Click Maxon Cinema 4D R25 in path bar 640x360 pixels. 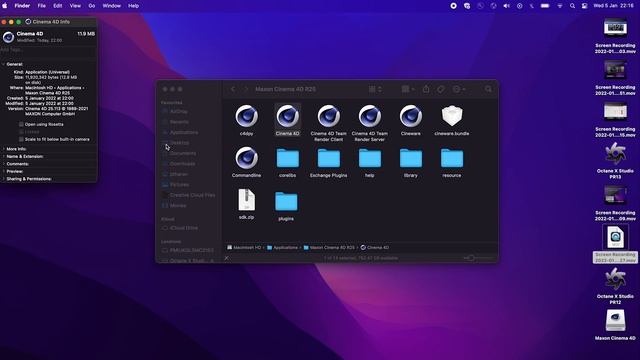tap(329, 248)
